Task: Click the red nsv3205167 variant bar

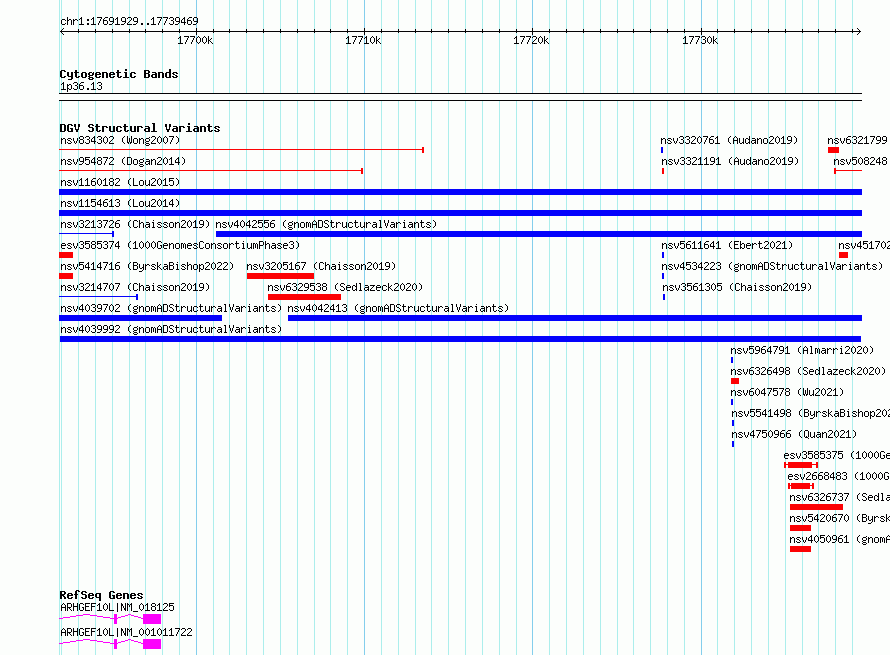Action: pos(280,276)
